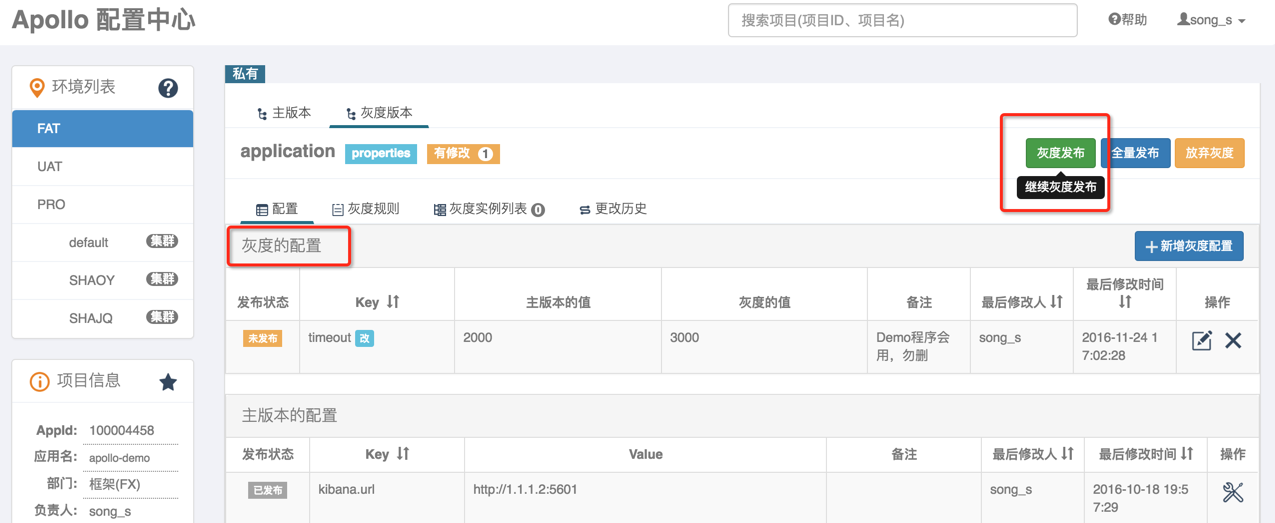Click the project search input field
Screen dimensions: 1275x523
[x=903, y=20]
